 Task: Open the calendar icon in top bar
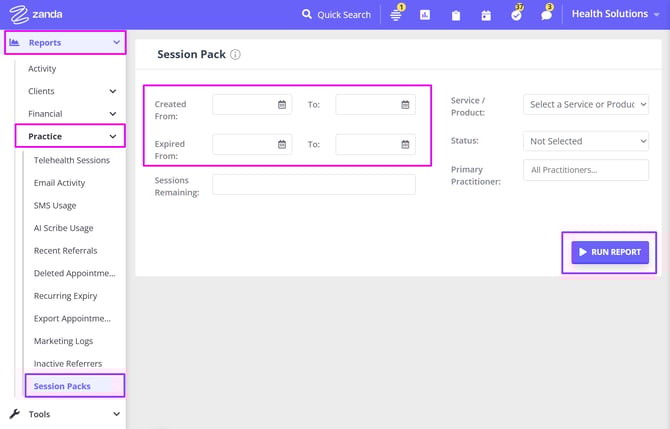coord(485,15)
